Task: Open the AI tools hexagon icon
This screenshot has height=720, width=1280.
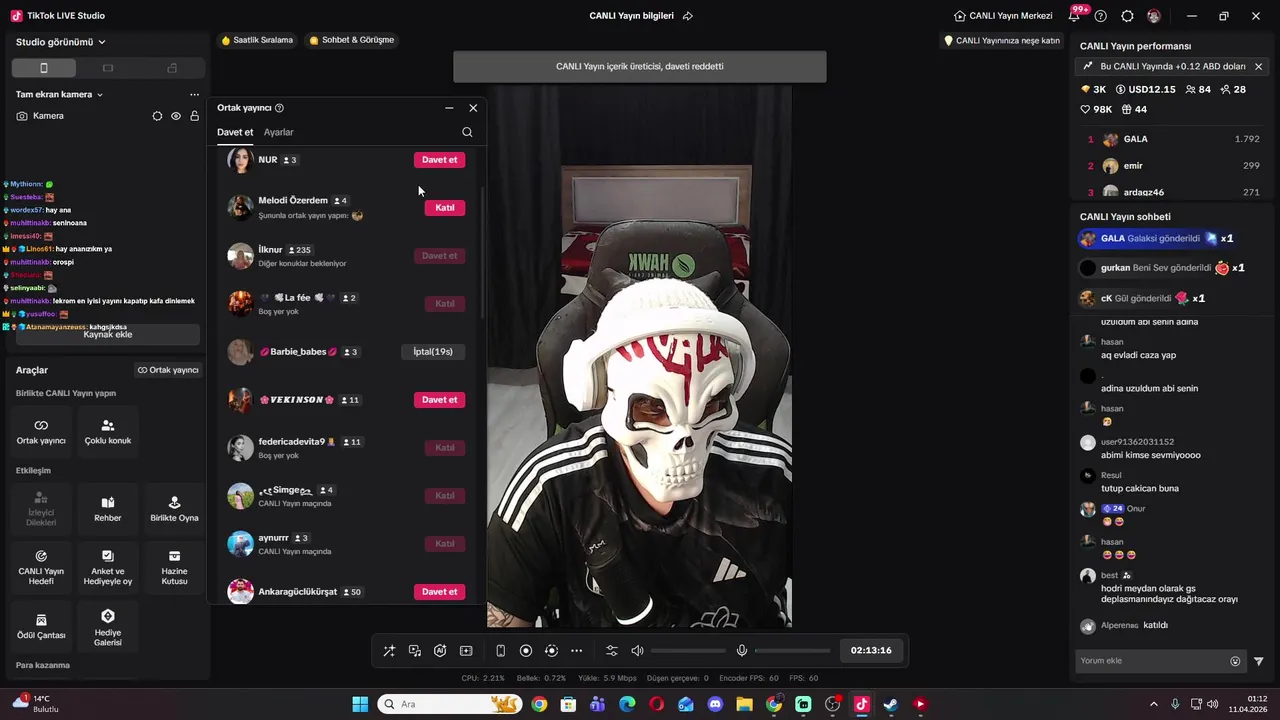Action: [440, 651]
